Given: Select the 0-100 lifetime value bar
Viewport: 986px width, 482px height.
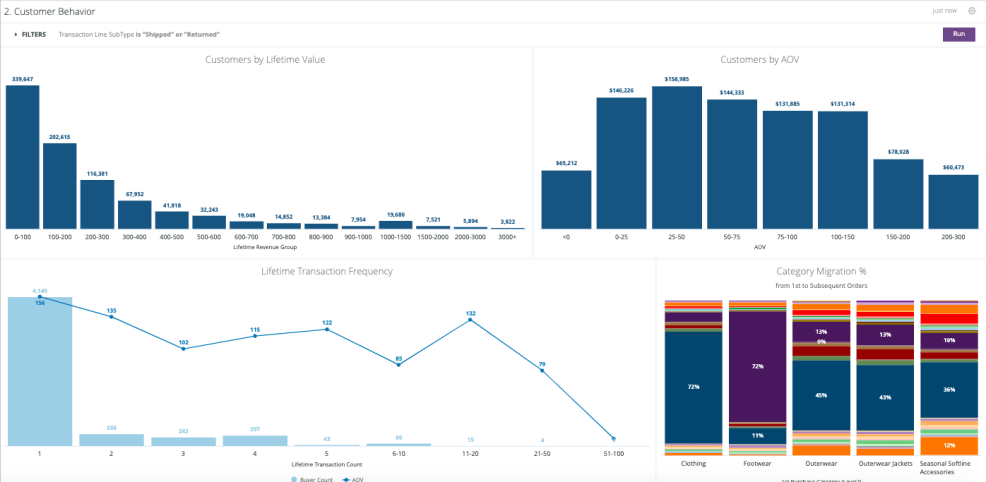Looking at the screenshot, I should (22, 157).
